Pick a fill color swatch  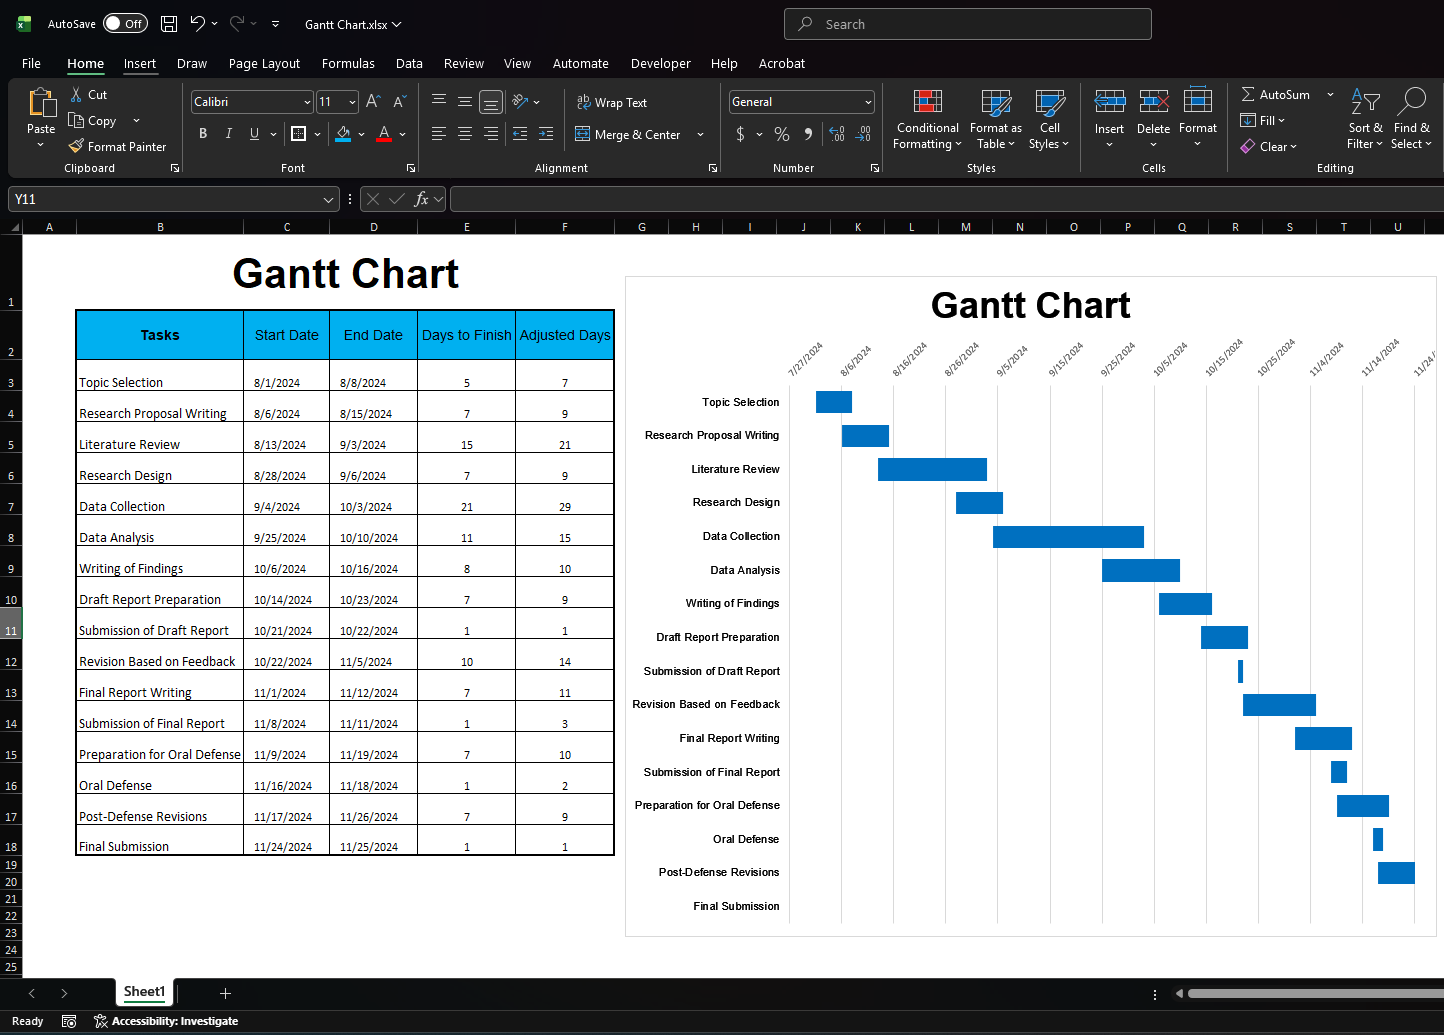point(345,133)
